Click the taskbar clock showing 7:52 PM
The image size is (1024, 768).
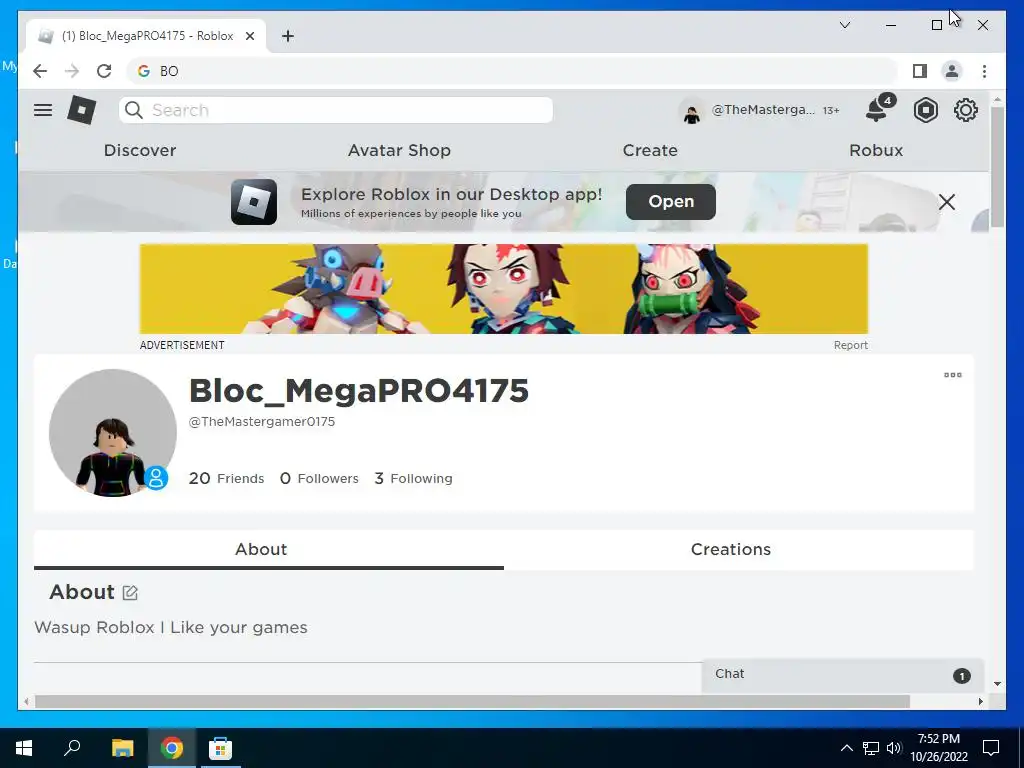tap(938, 748)
